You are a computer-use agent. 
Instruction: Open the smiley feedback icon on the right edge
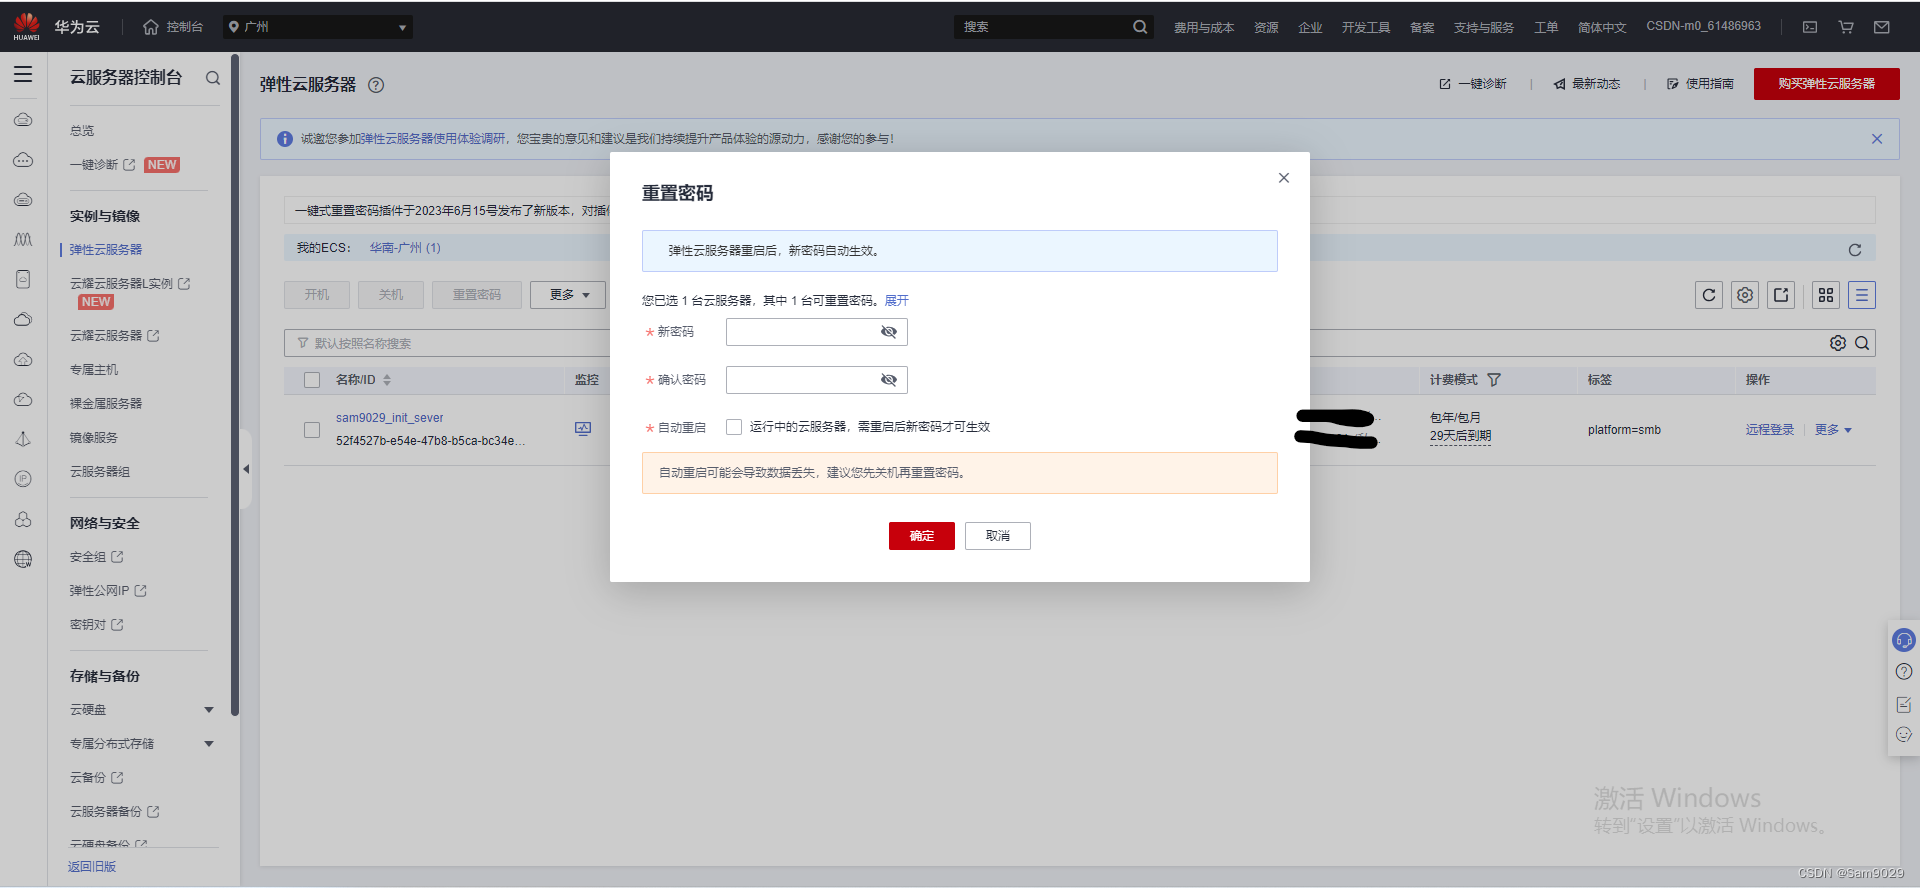(1904, 735)
